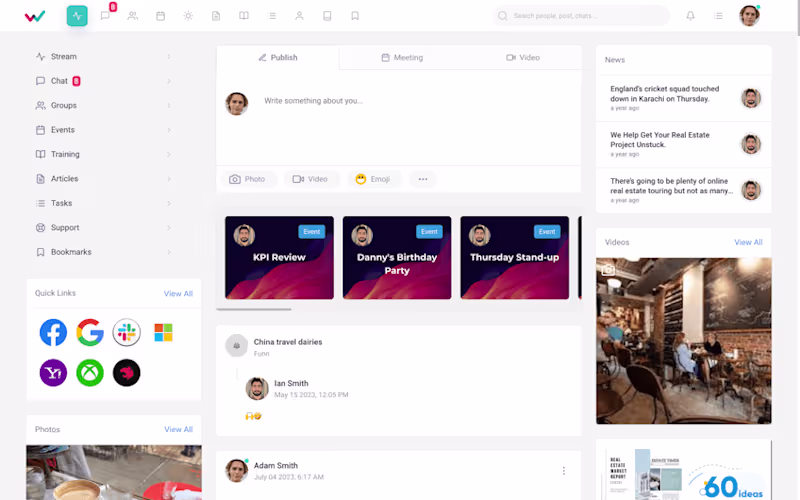Go to Stream in sidebar
The height and width of the screenshot is (500, 800).
pyautogui.click(x=63, y=57)
